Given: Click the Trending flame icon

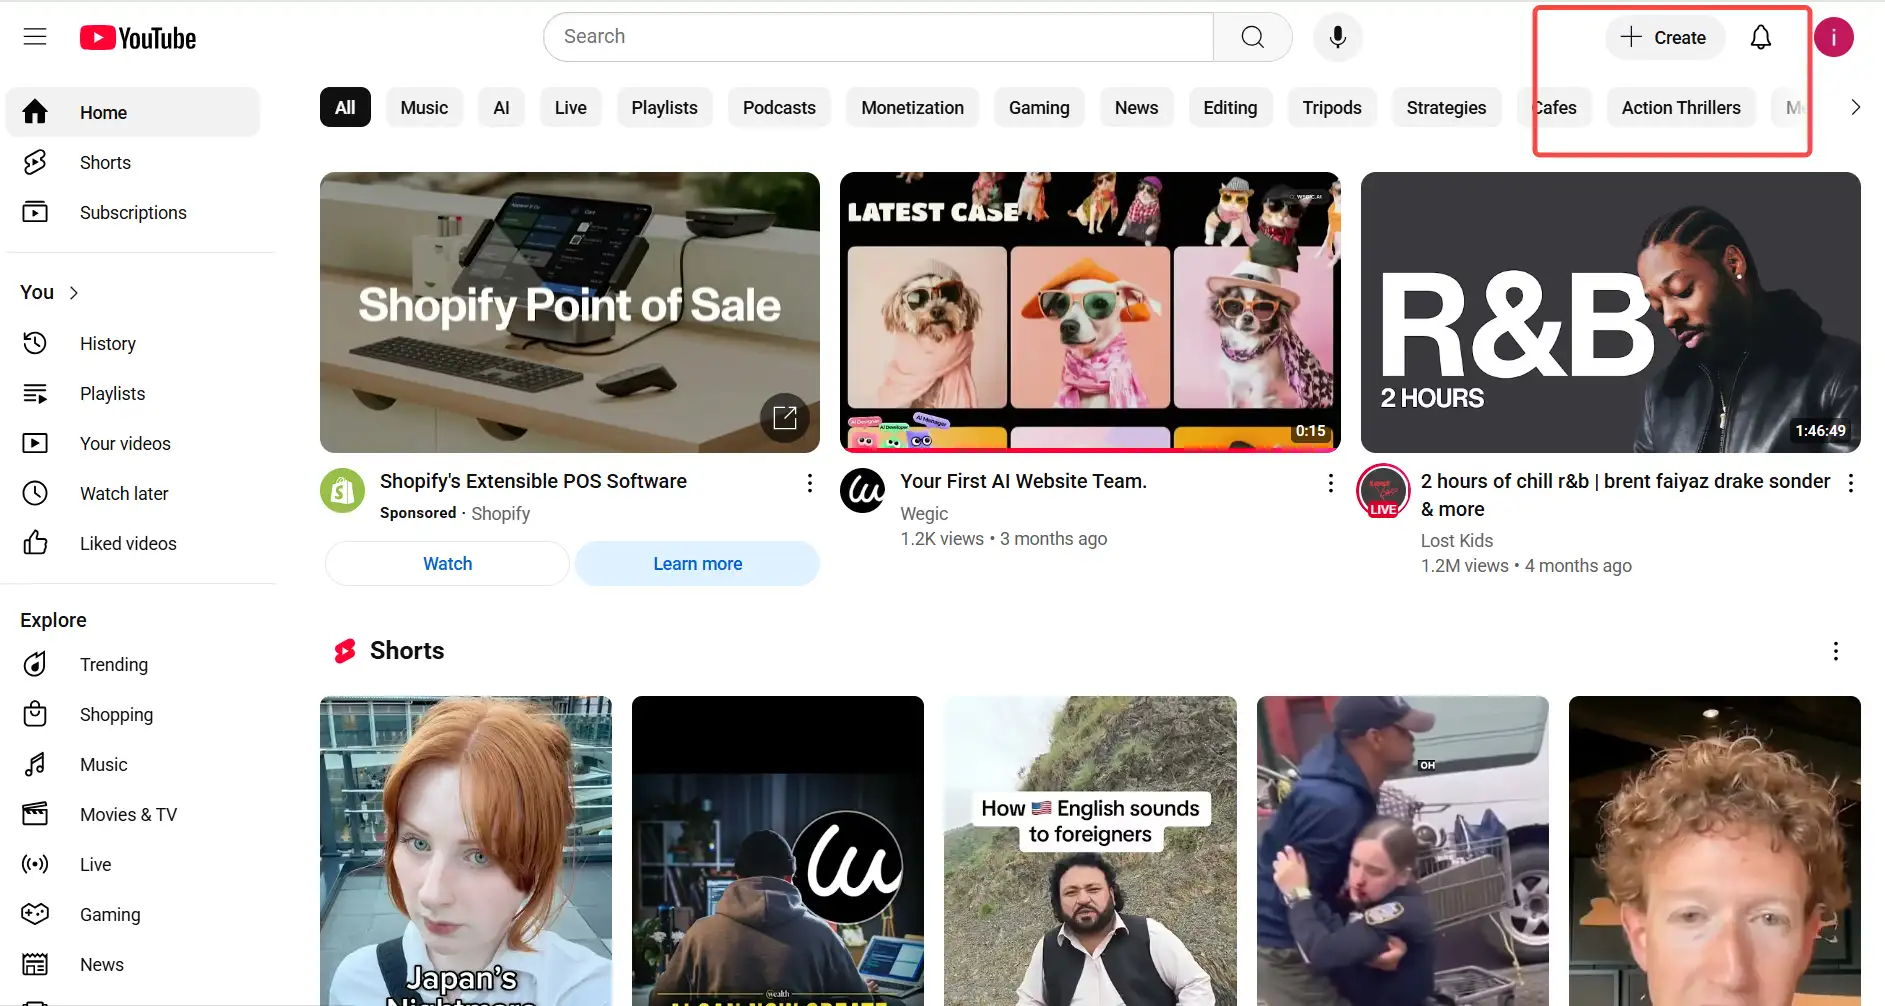Looking at the screenshot, I should point(35,664).
